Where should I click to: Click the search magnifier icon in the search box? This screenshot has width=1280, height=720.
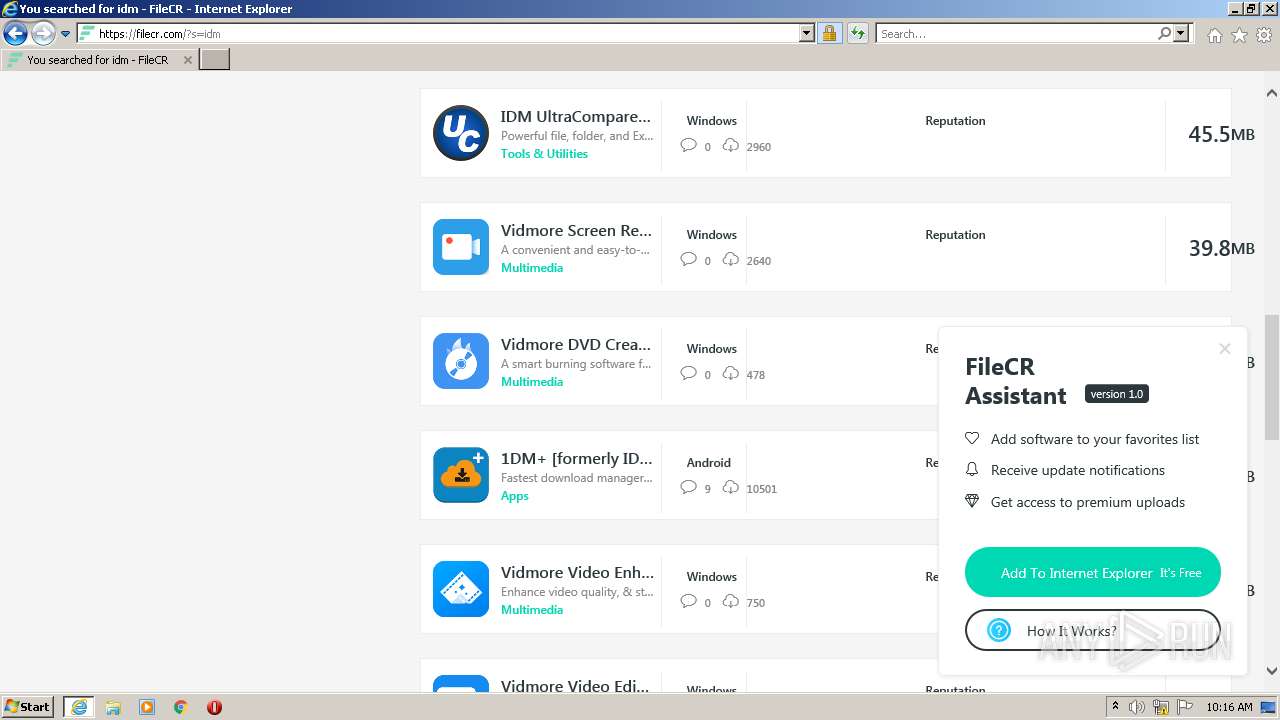1164,33
